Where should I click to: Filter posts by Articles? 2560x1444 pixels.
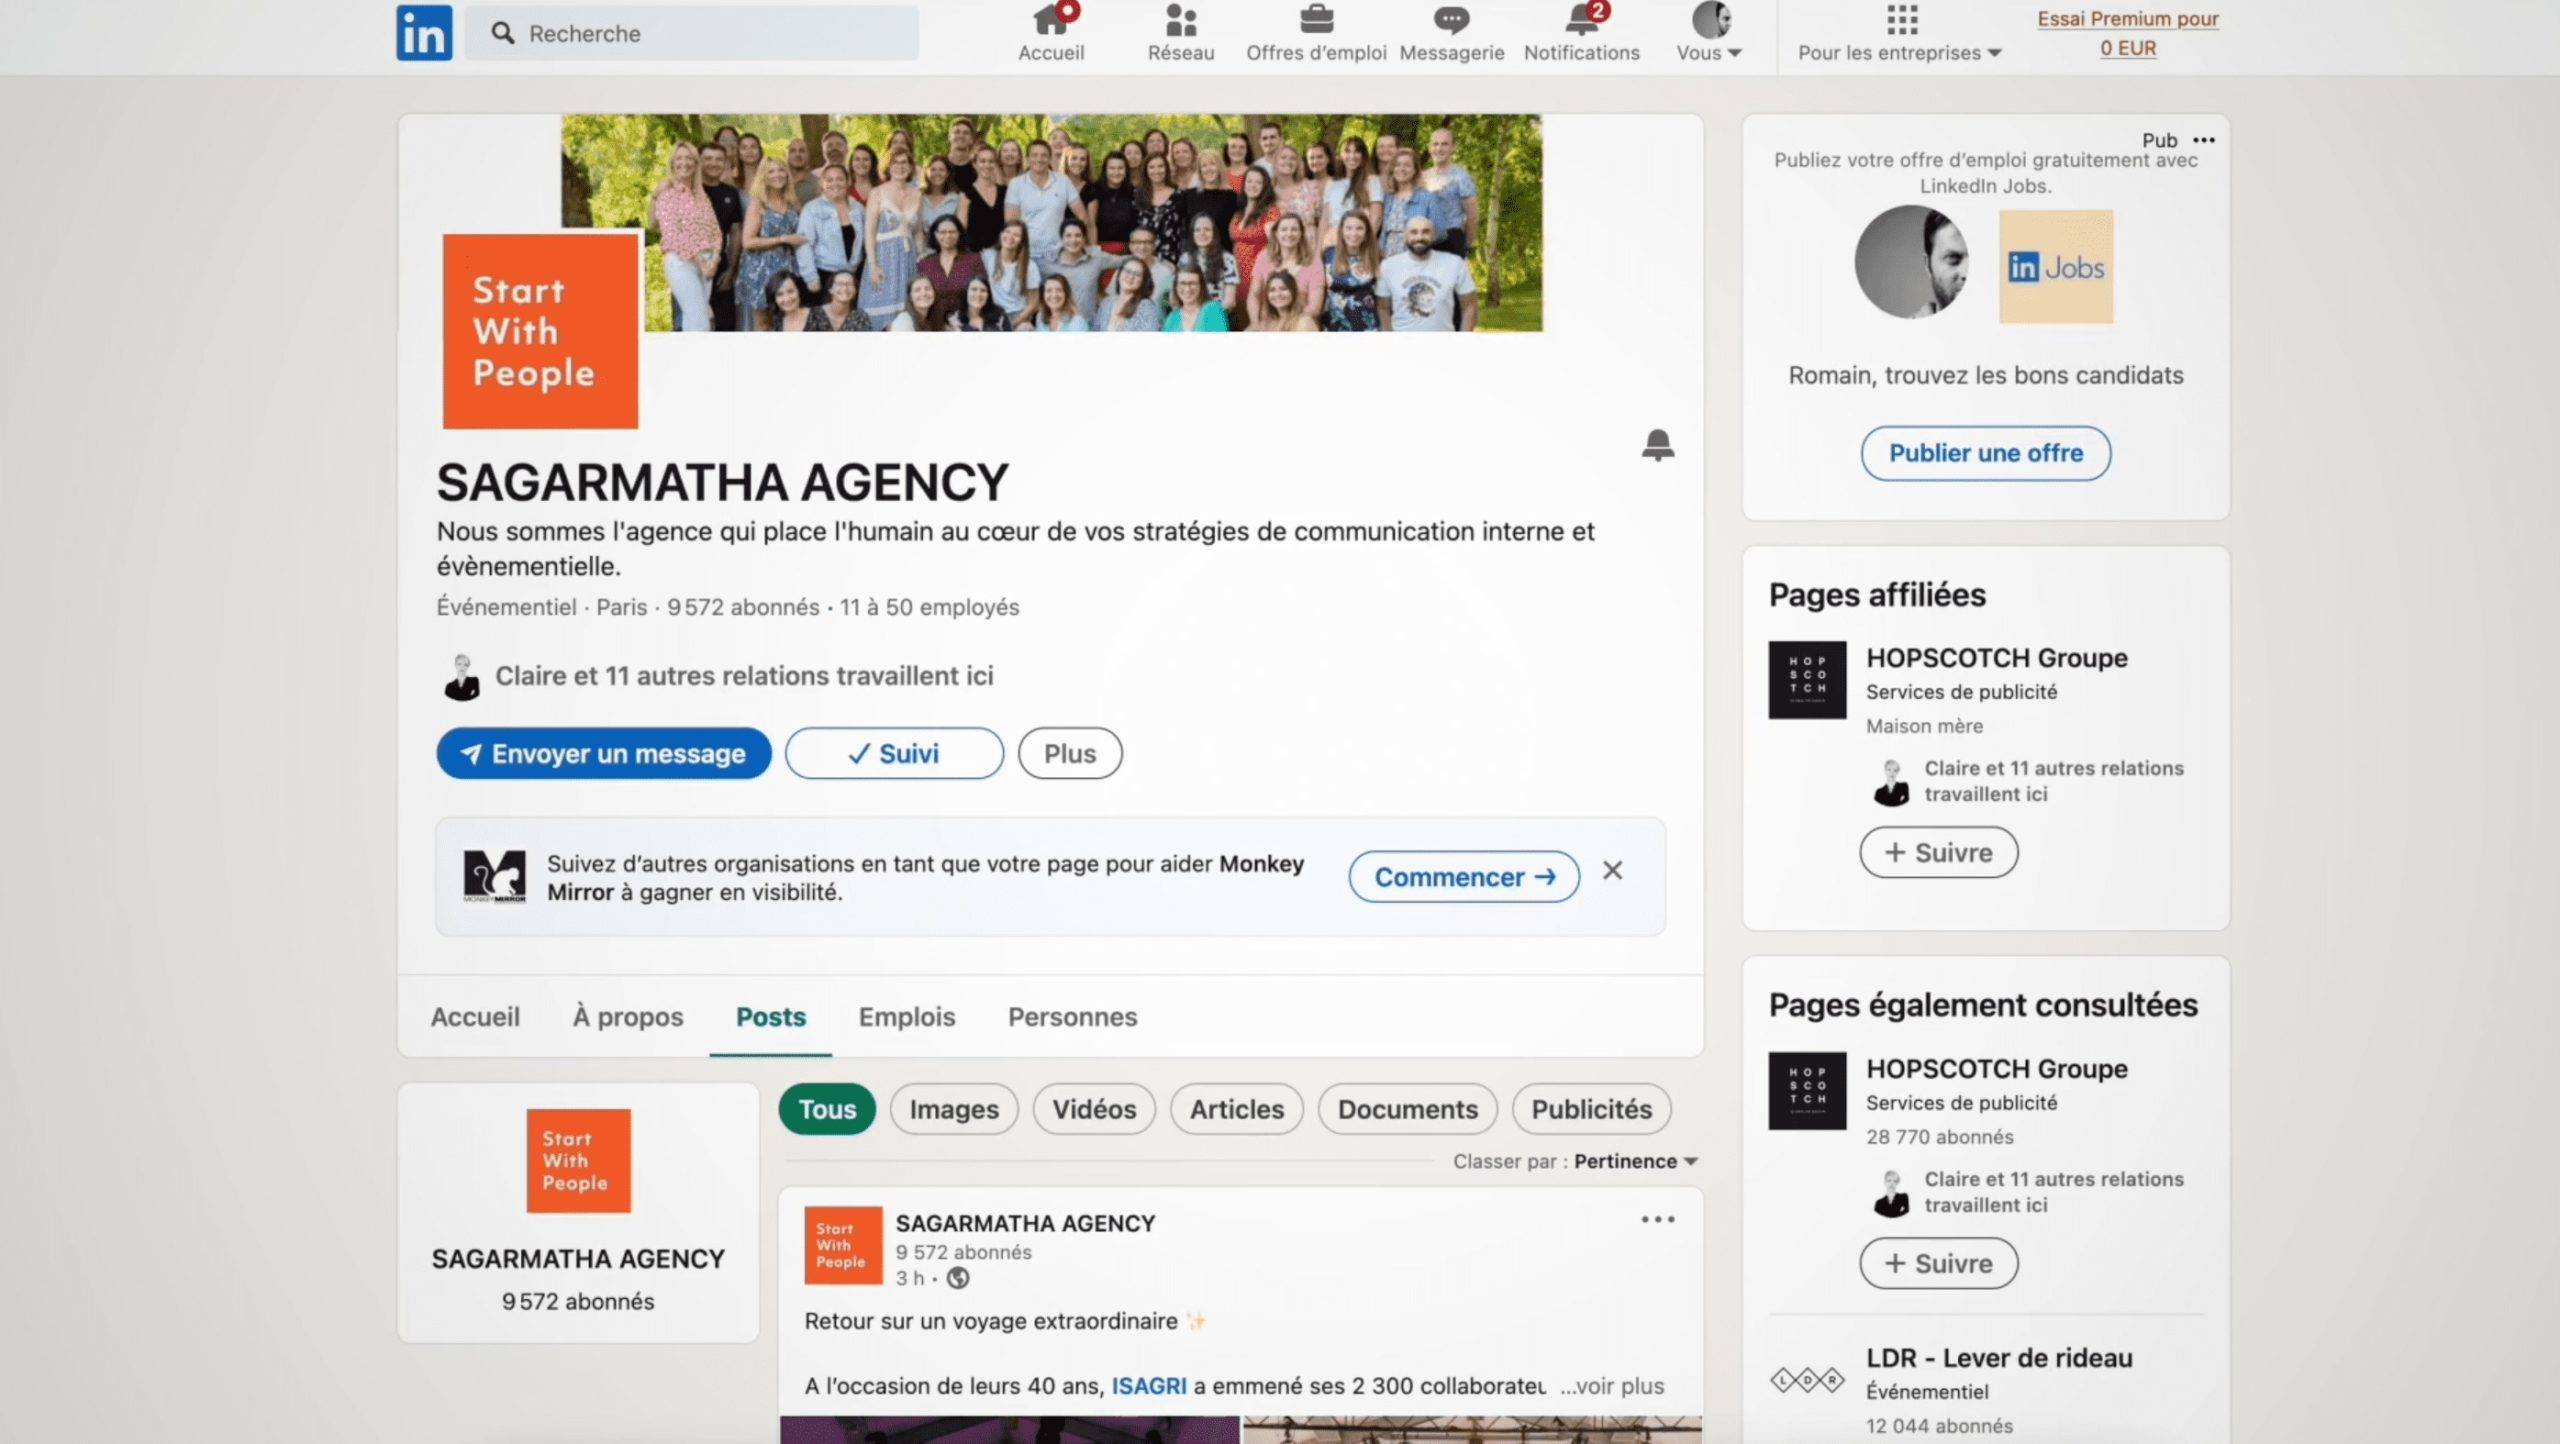(1237, 1109)
